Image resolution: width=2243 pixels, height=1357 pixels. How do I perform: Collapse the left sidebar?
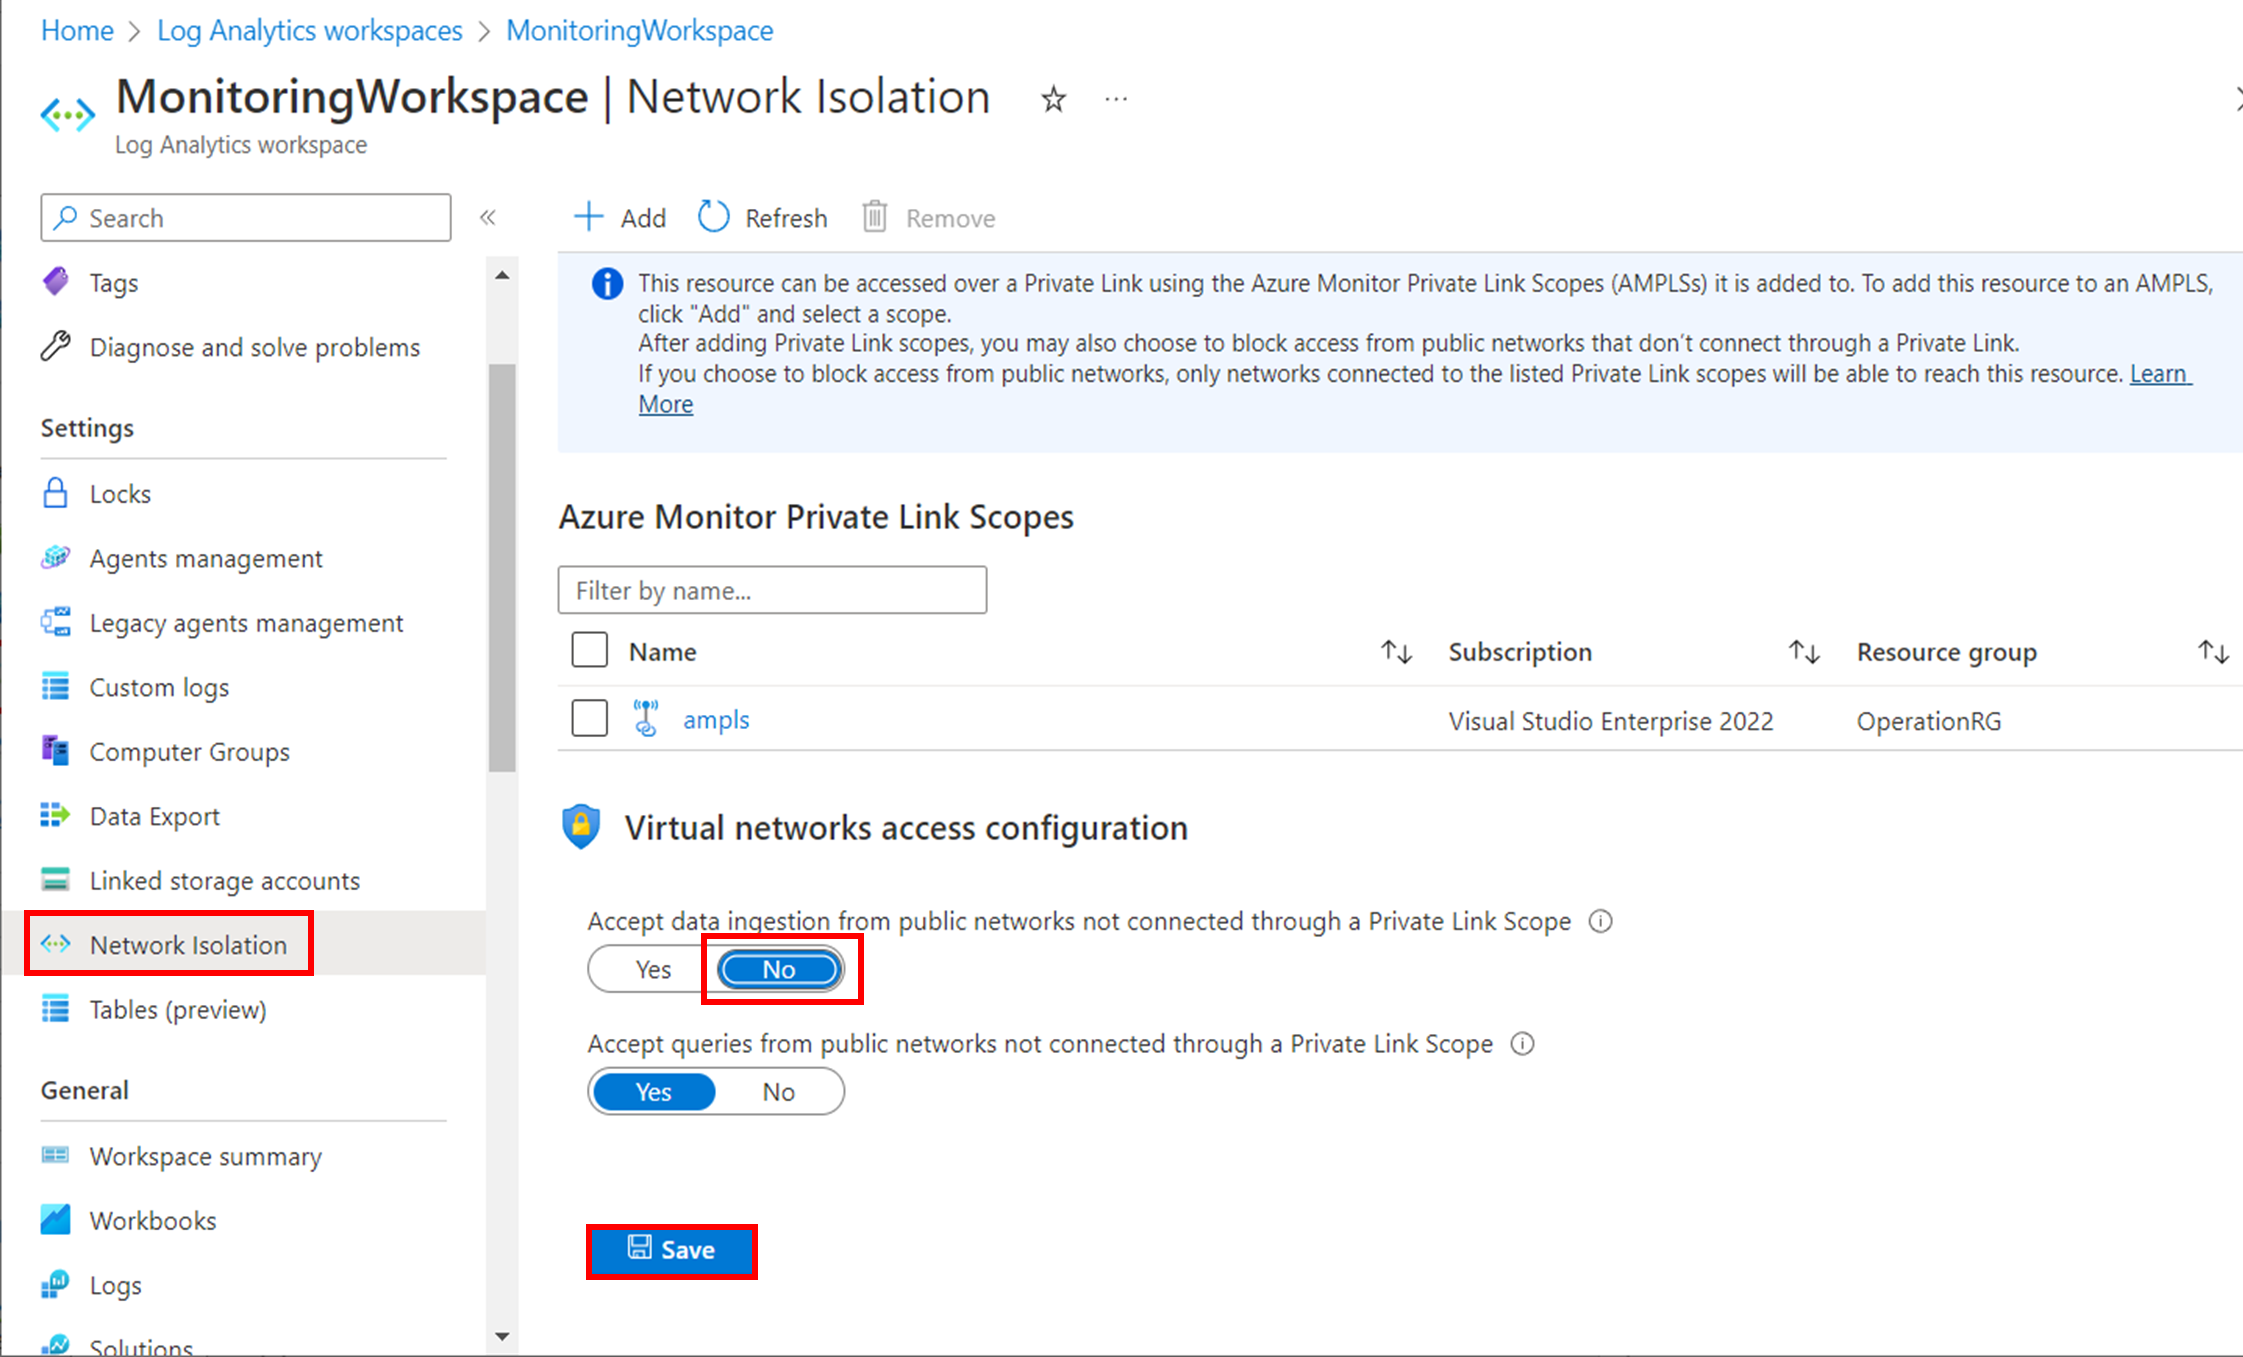tap(489, 217)
